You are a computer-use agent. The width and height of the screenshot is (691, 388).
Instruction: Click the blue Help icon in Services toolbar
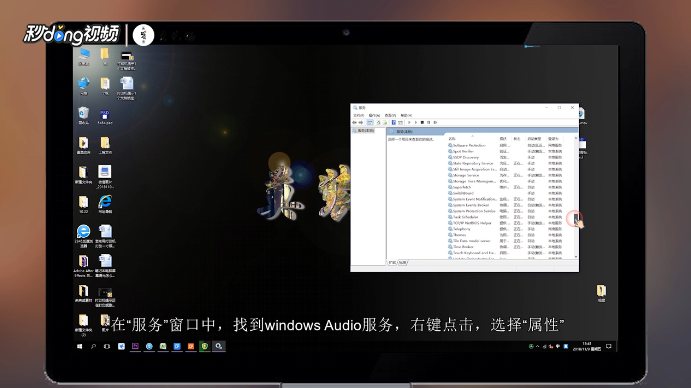(x=394, y=122)
